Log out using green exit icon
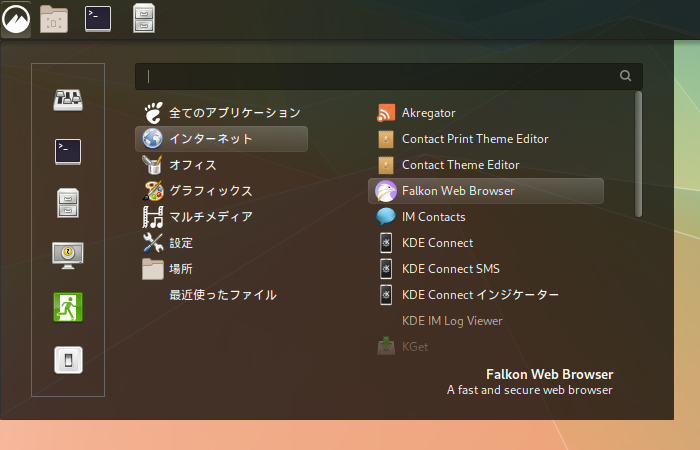 pyautogui.click(x=68, y=307)
